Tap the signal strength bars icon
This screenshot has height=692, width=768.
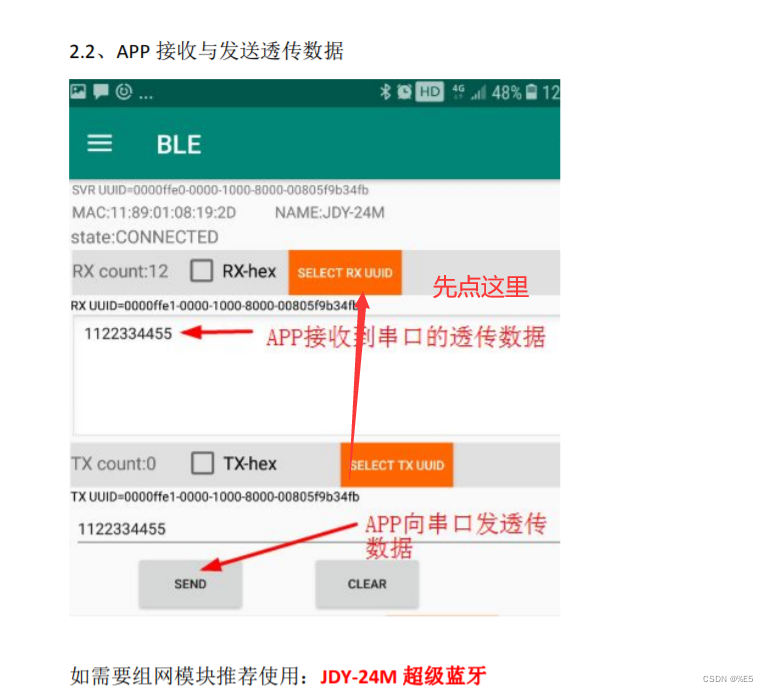click(479, 92)
